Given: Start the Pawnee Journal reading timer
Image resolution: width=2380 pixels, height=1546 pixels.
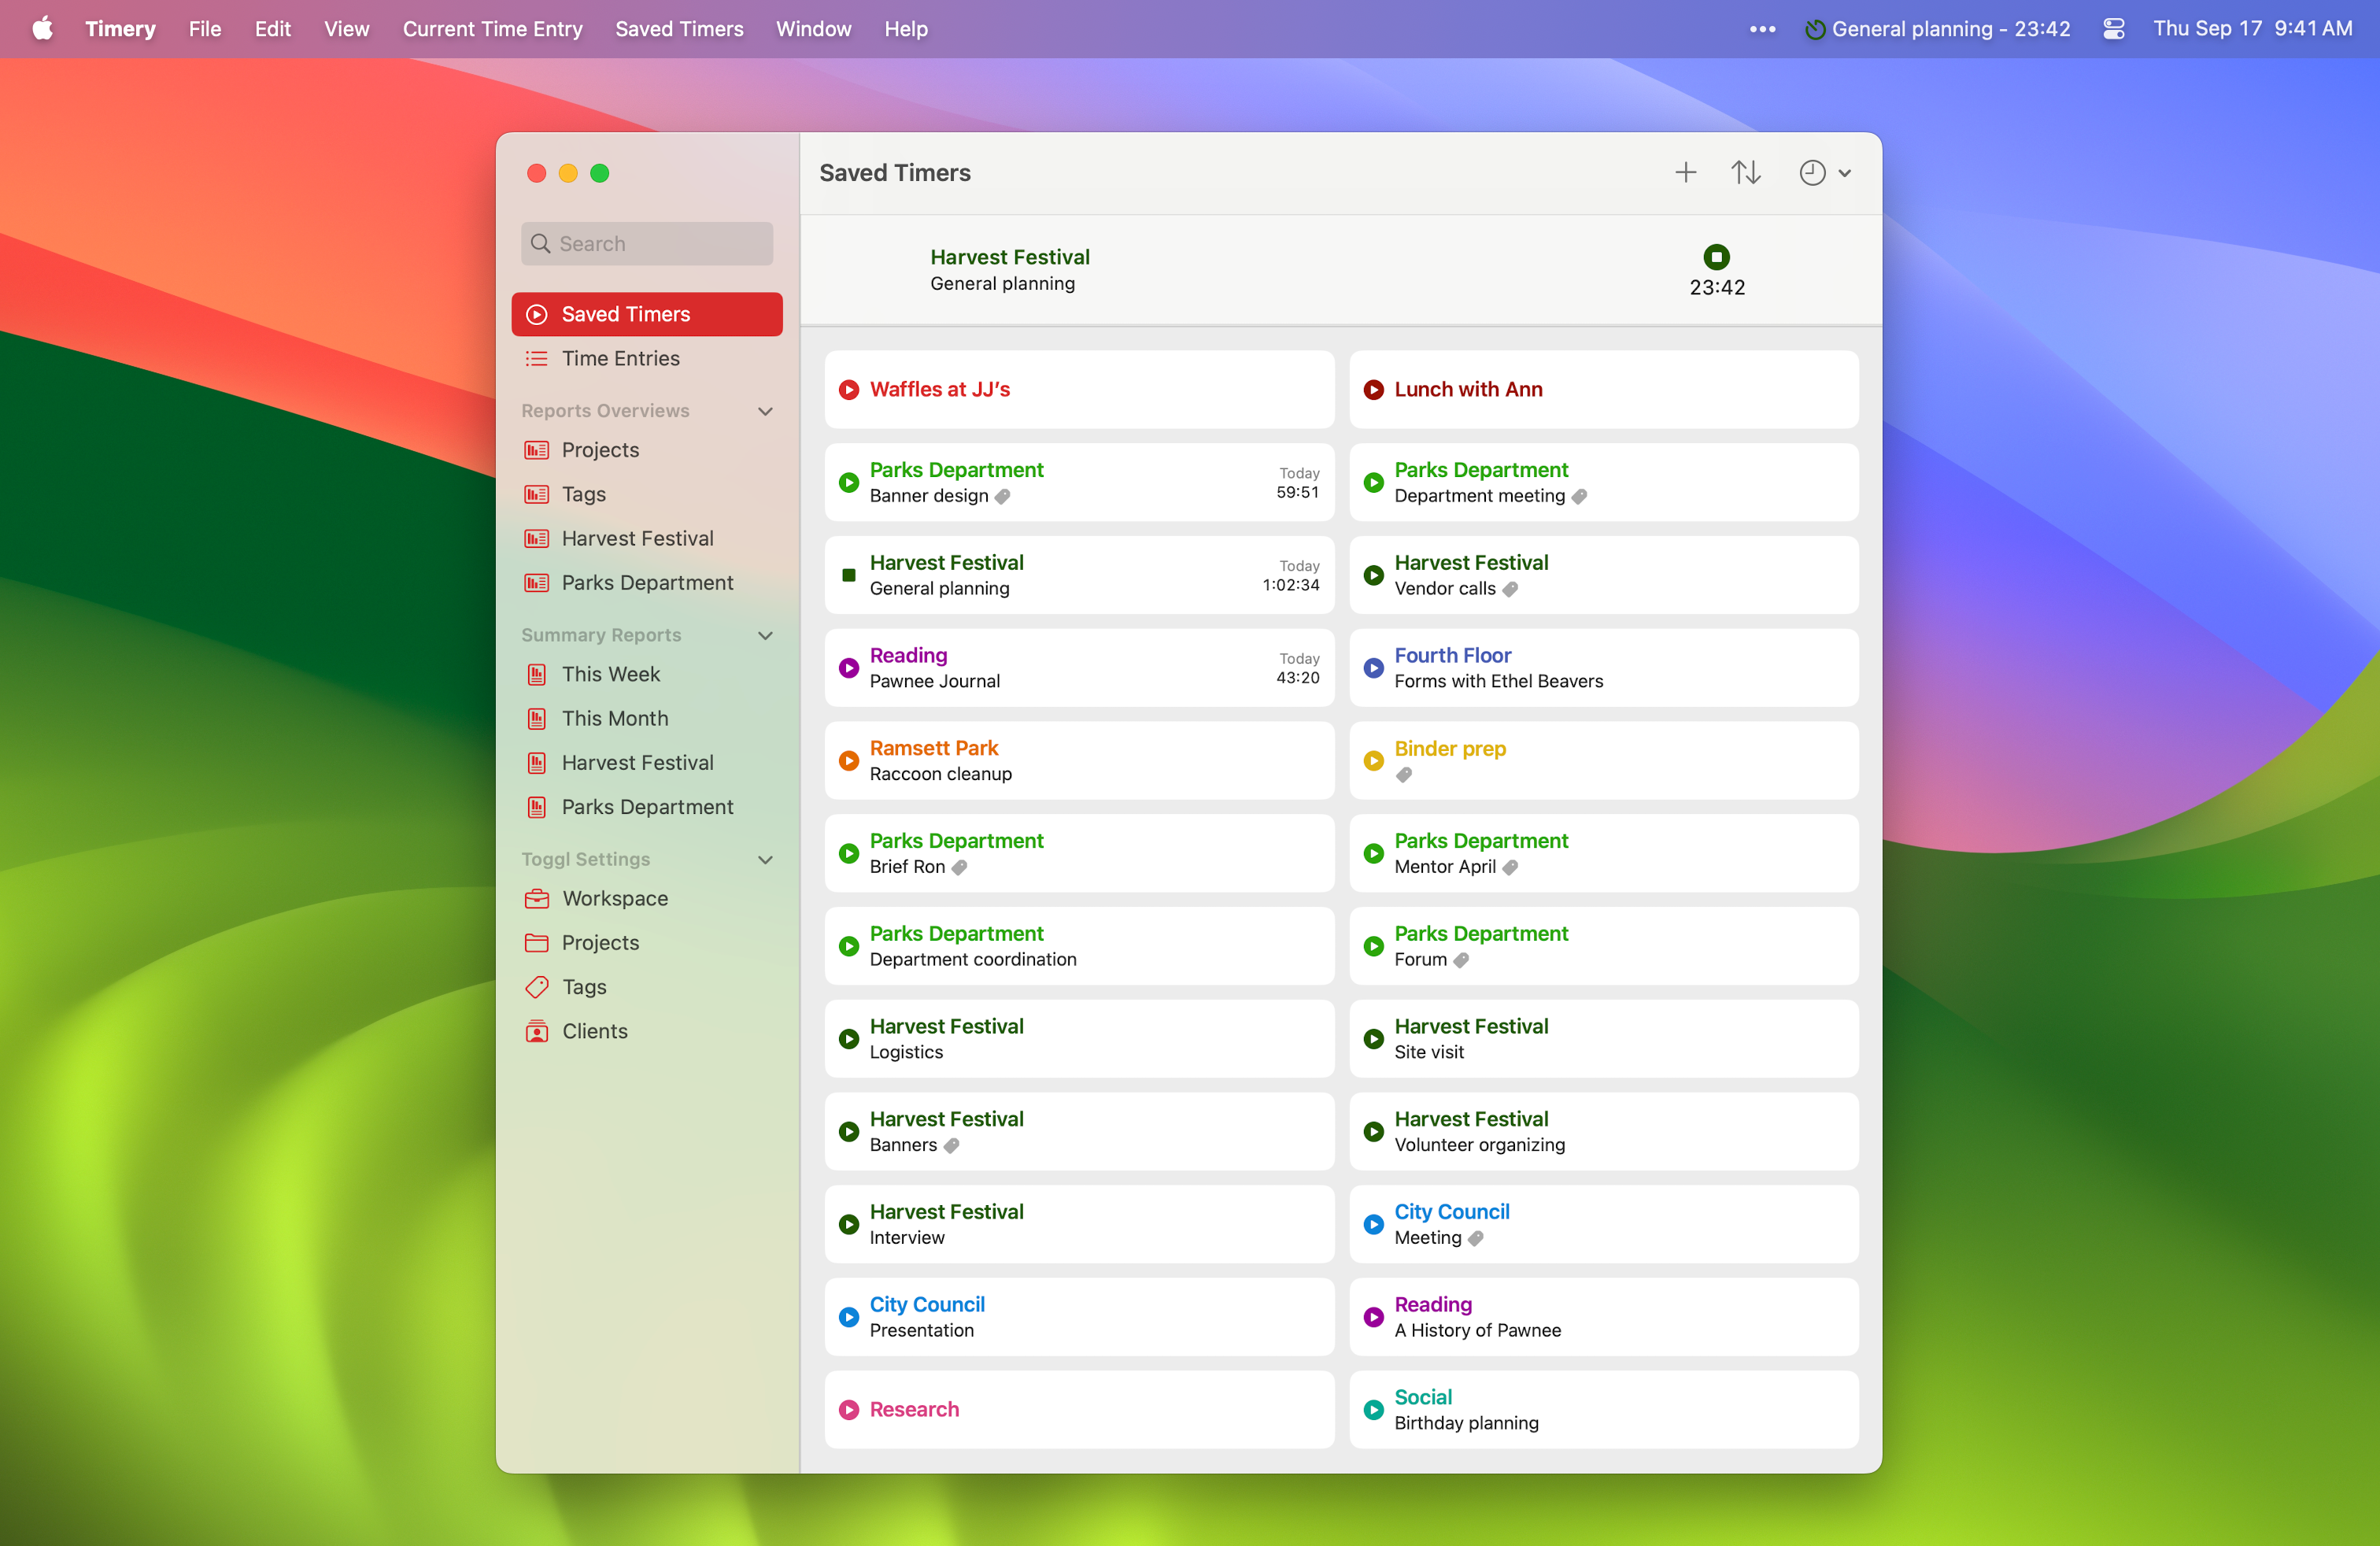Looking at the screenshot, I should tap(849, 668).
